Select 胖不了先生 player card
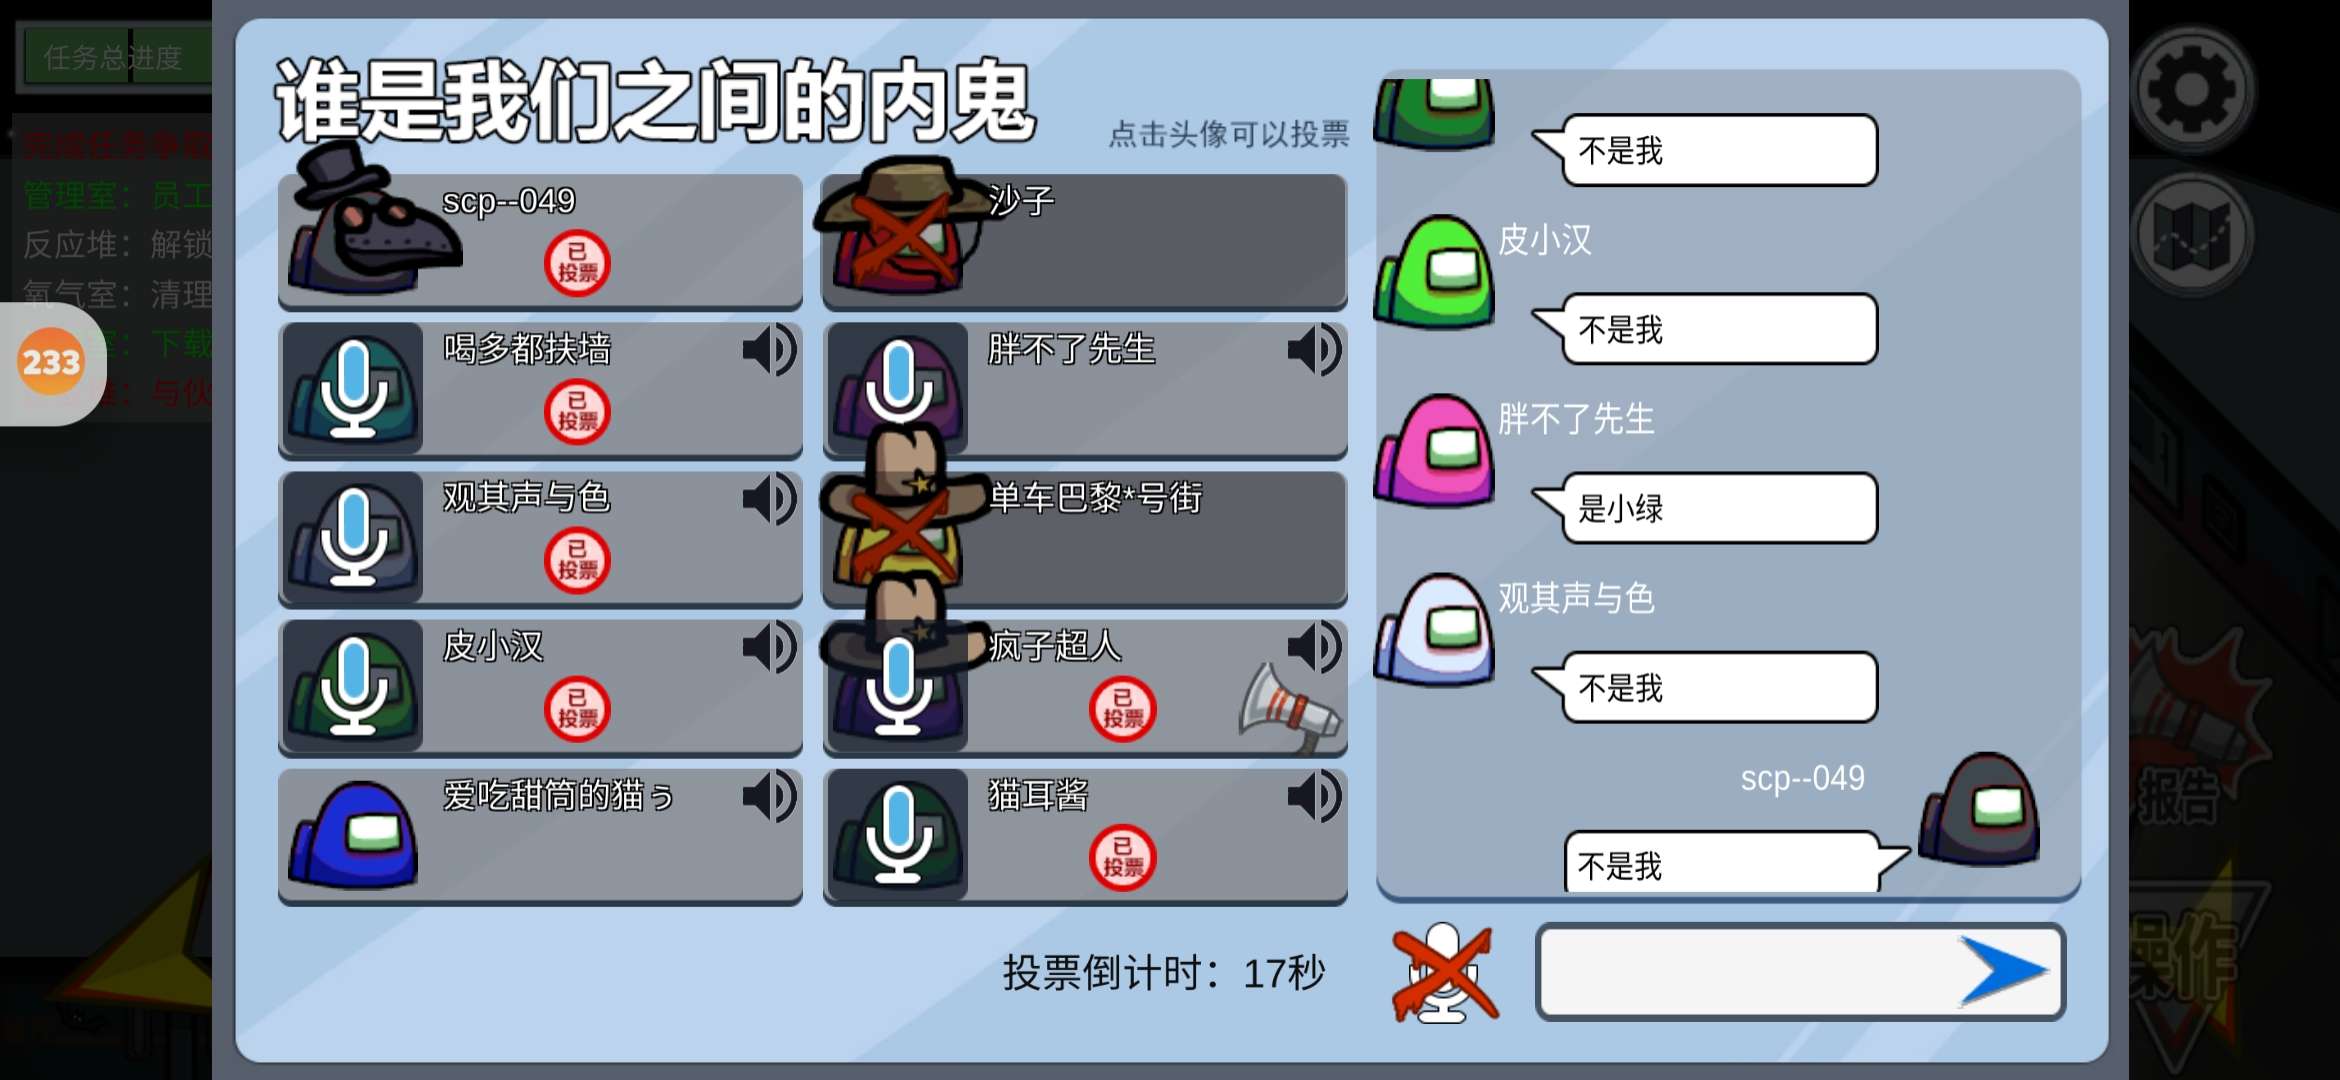The height and width of the screenshot is (1080, 2340). pyautogui.click(x=1085, y=388)
